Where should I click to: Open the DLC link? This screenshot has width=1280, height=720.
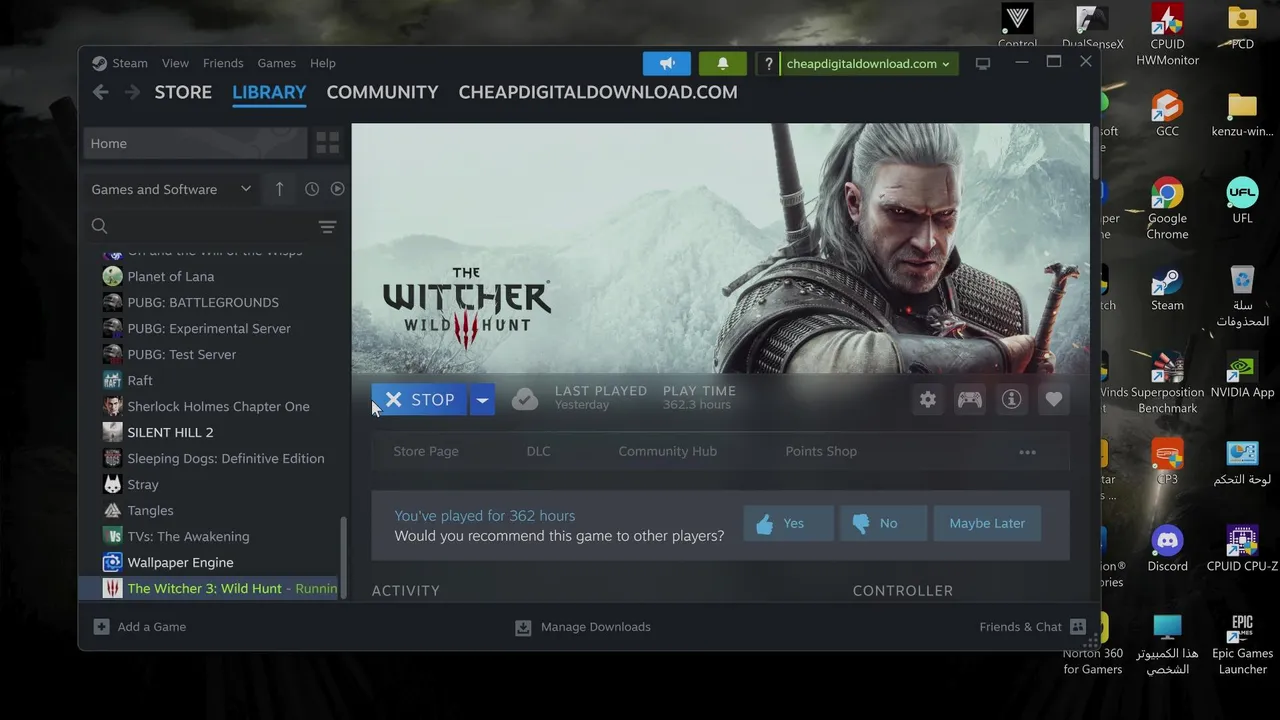[x=538, y=451]
